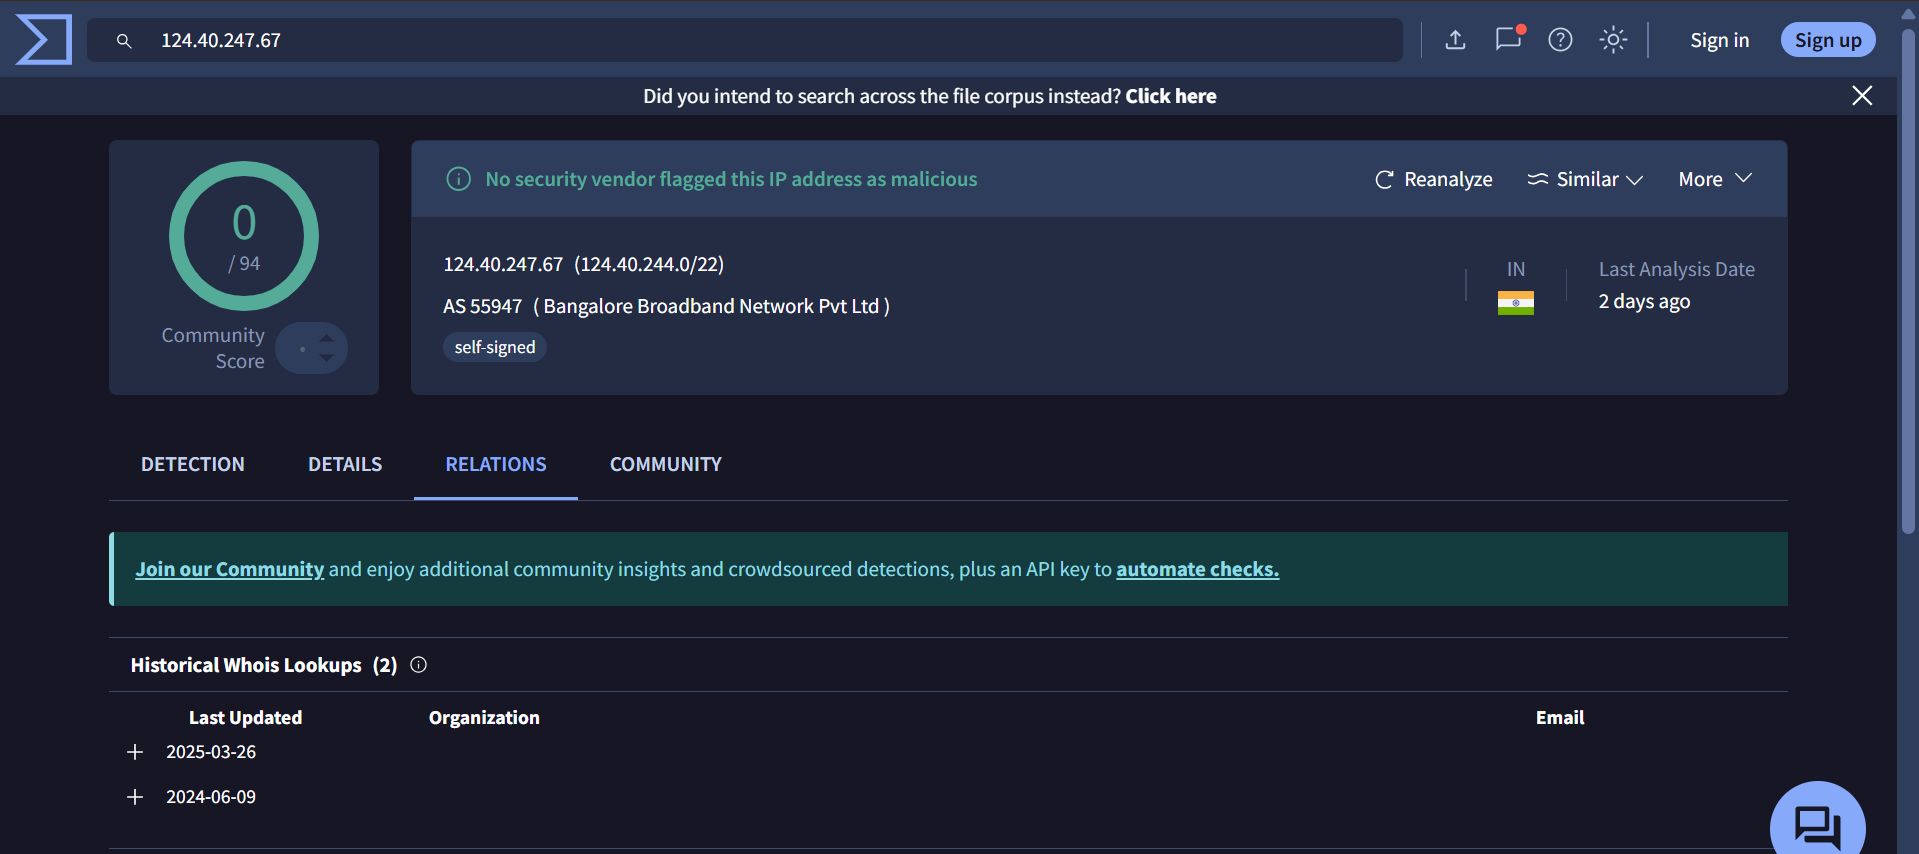Switch to the COMMUNITY tab
Screen dimensions: 1919x854
point(665,464)
